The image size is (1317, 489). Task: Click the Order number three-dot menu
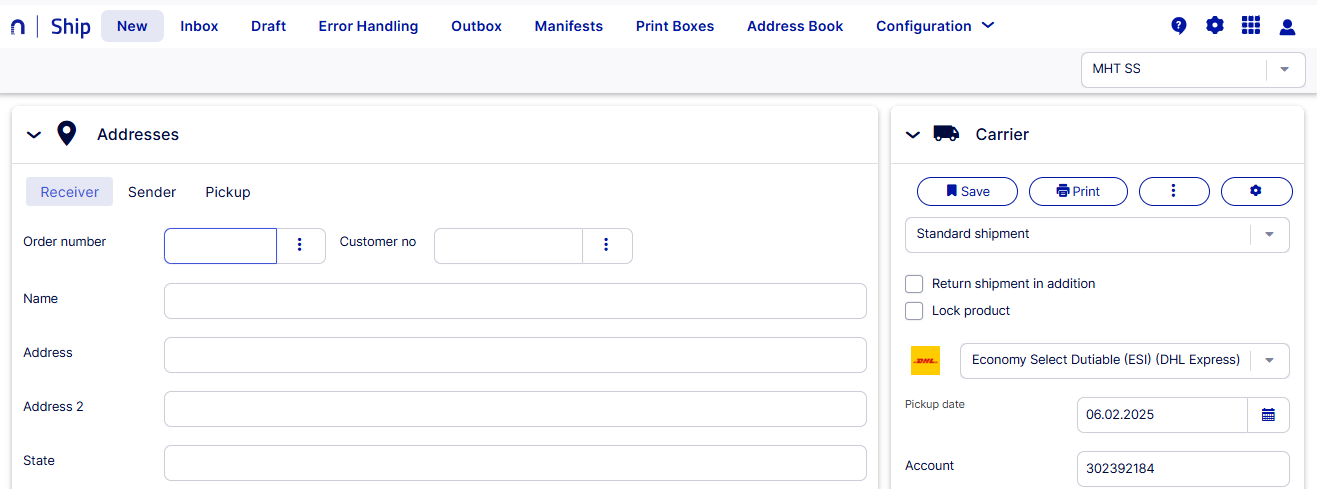[x=300, y=245]
